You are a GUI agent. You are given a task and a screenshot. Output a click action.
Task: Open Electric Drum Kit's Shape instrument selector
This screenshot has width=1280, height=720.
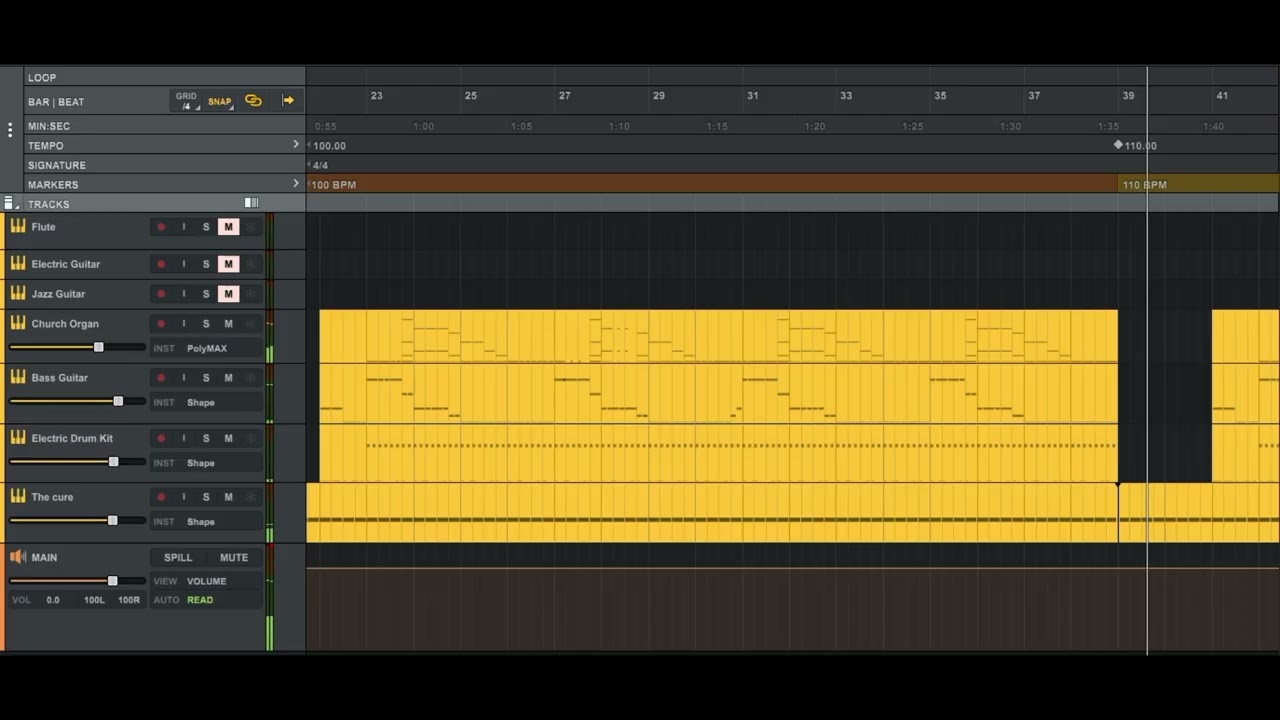click(x=206, y=462)
